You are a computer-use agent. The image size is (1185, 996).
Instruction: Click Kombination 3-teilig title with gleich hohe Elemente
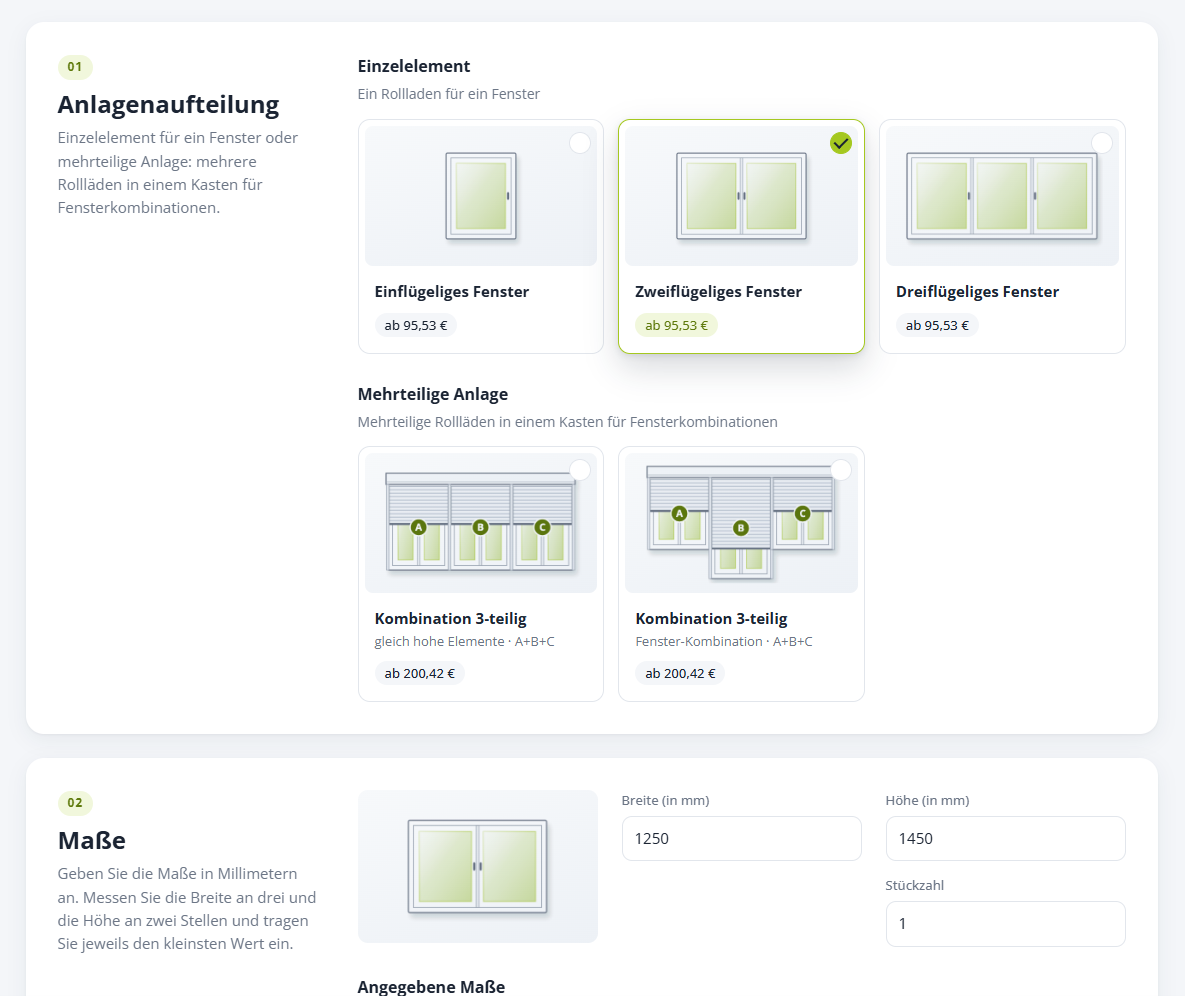[450, 619]
